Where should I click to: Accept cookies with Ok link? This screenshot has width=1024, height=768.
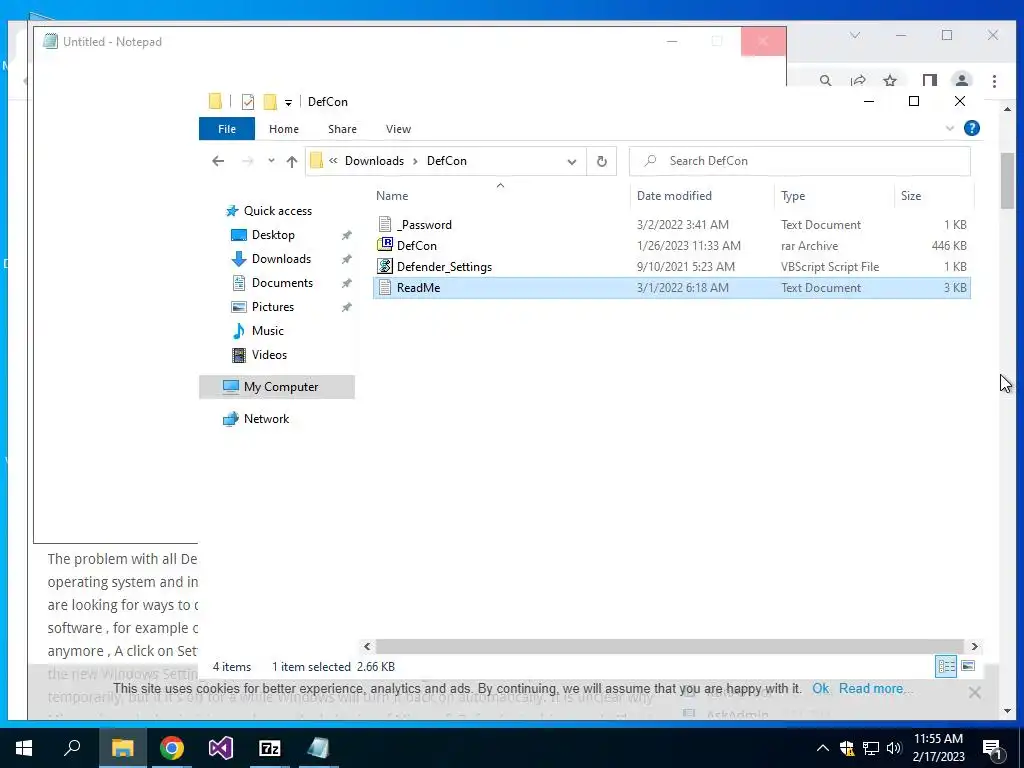(x=820, y=688)
